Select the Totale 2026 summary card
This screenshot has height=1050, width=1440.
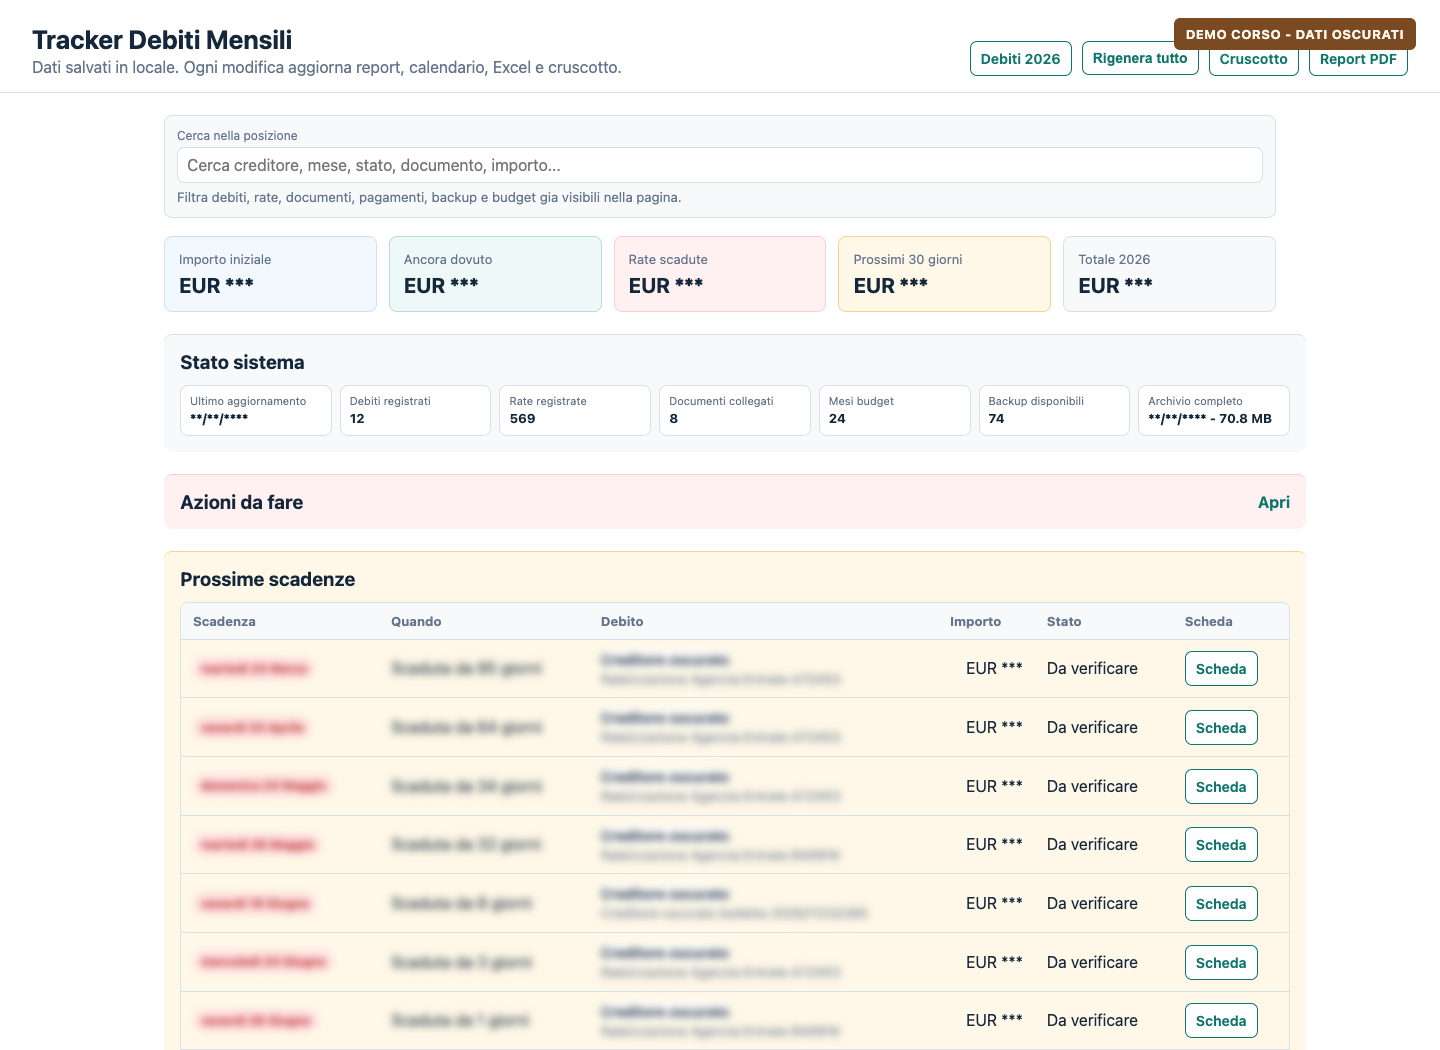click(x=1169, y=274)
